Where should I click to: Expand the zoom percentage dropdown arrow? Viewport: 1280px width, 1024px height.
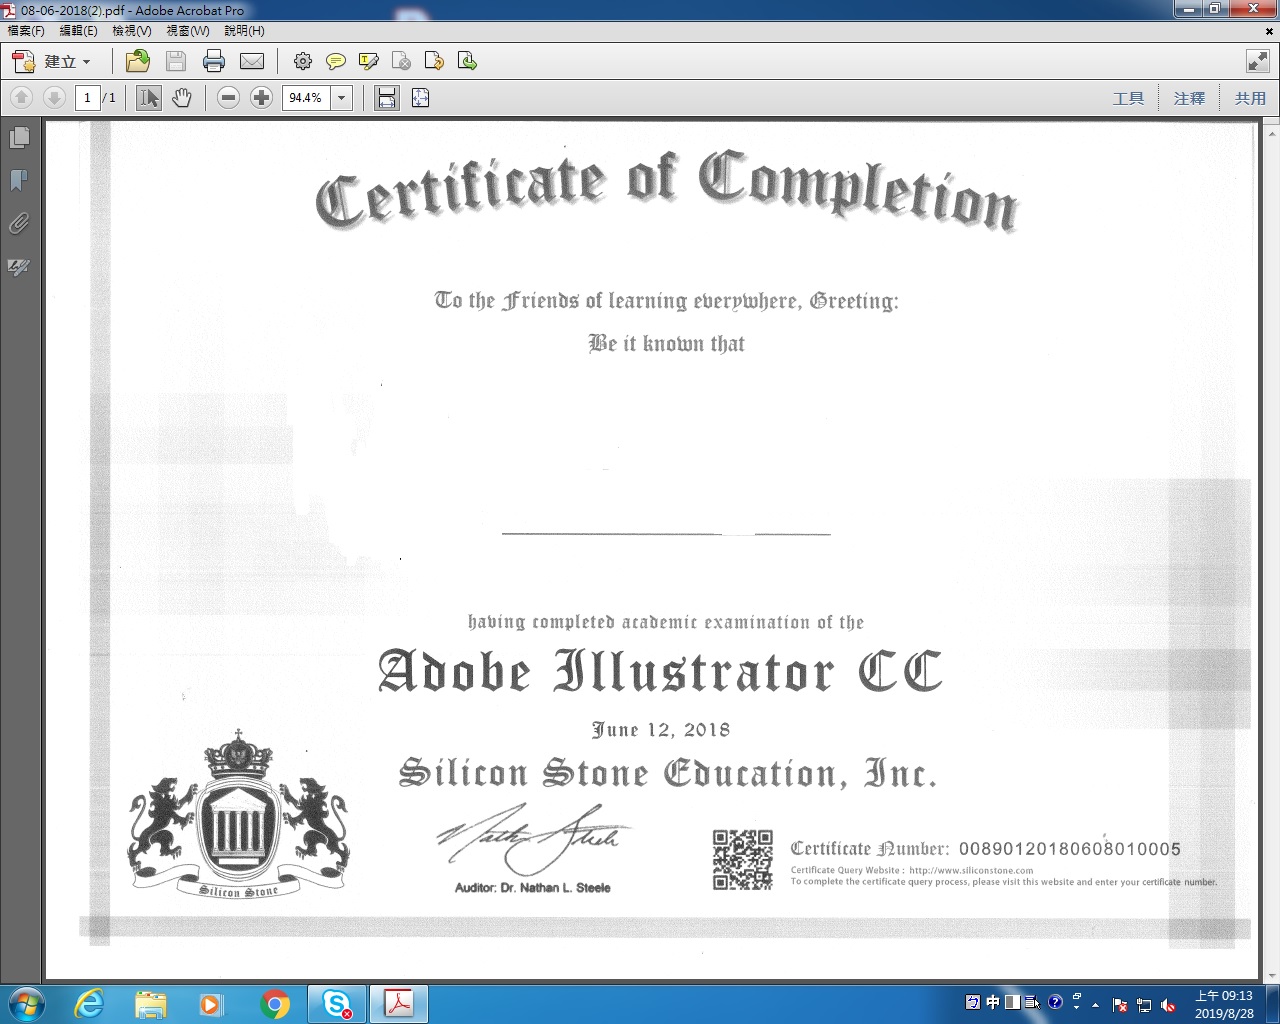341,98
